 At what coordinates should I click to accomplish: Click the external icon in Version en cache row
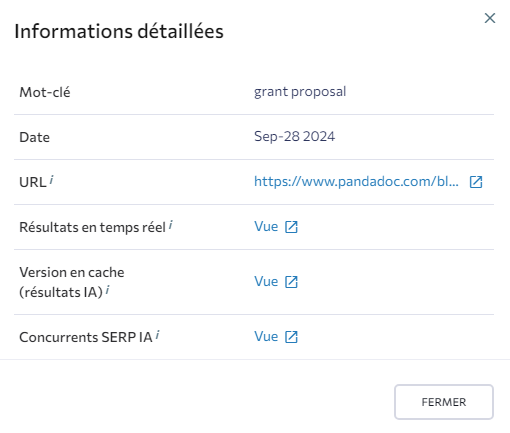click(291, 282)
